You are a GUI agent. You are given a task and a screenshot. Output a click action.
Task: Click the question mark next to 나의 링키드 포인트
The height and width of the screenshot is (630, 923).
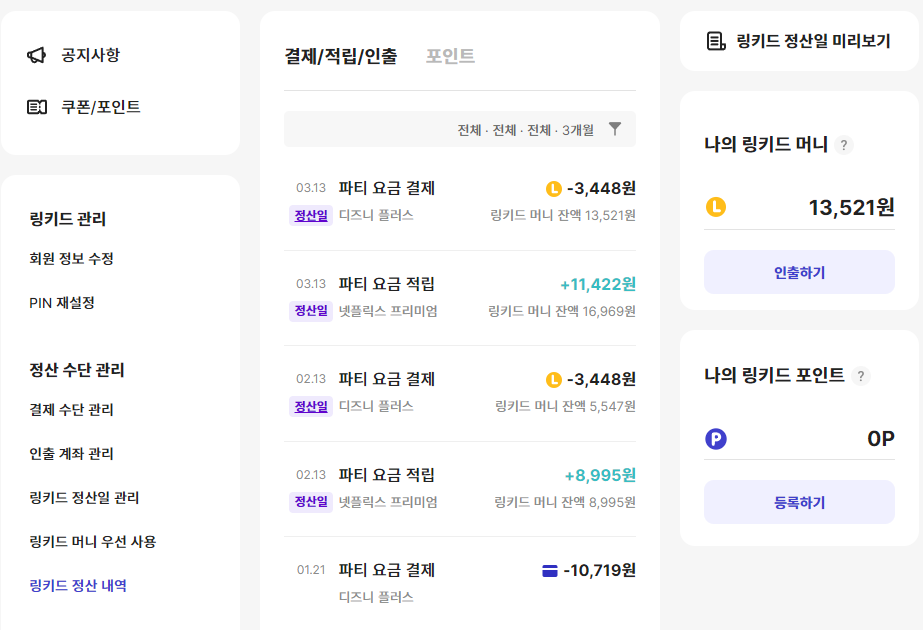(861, 376)
